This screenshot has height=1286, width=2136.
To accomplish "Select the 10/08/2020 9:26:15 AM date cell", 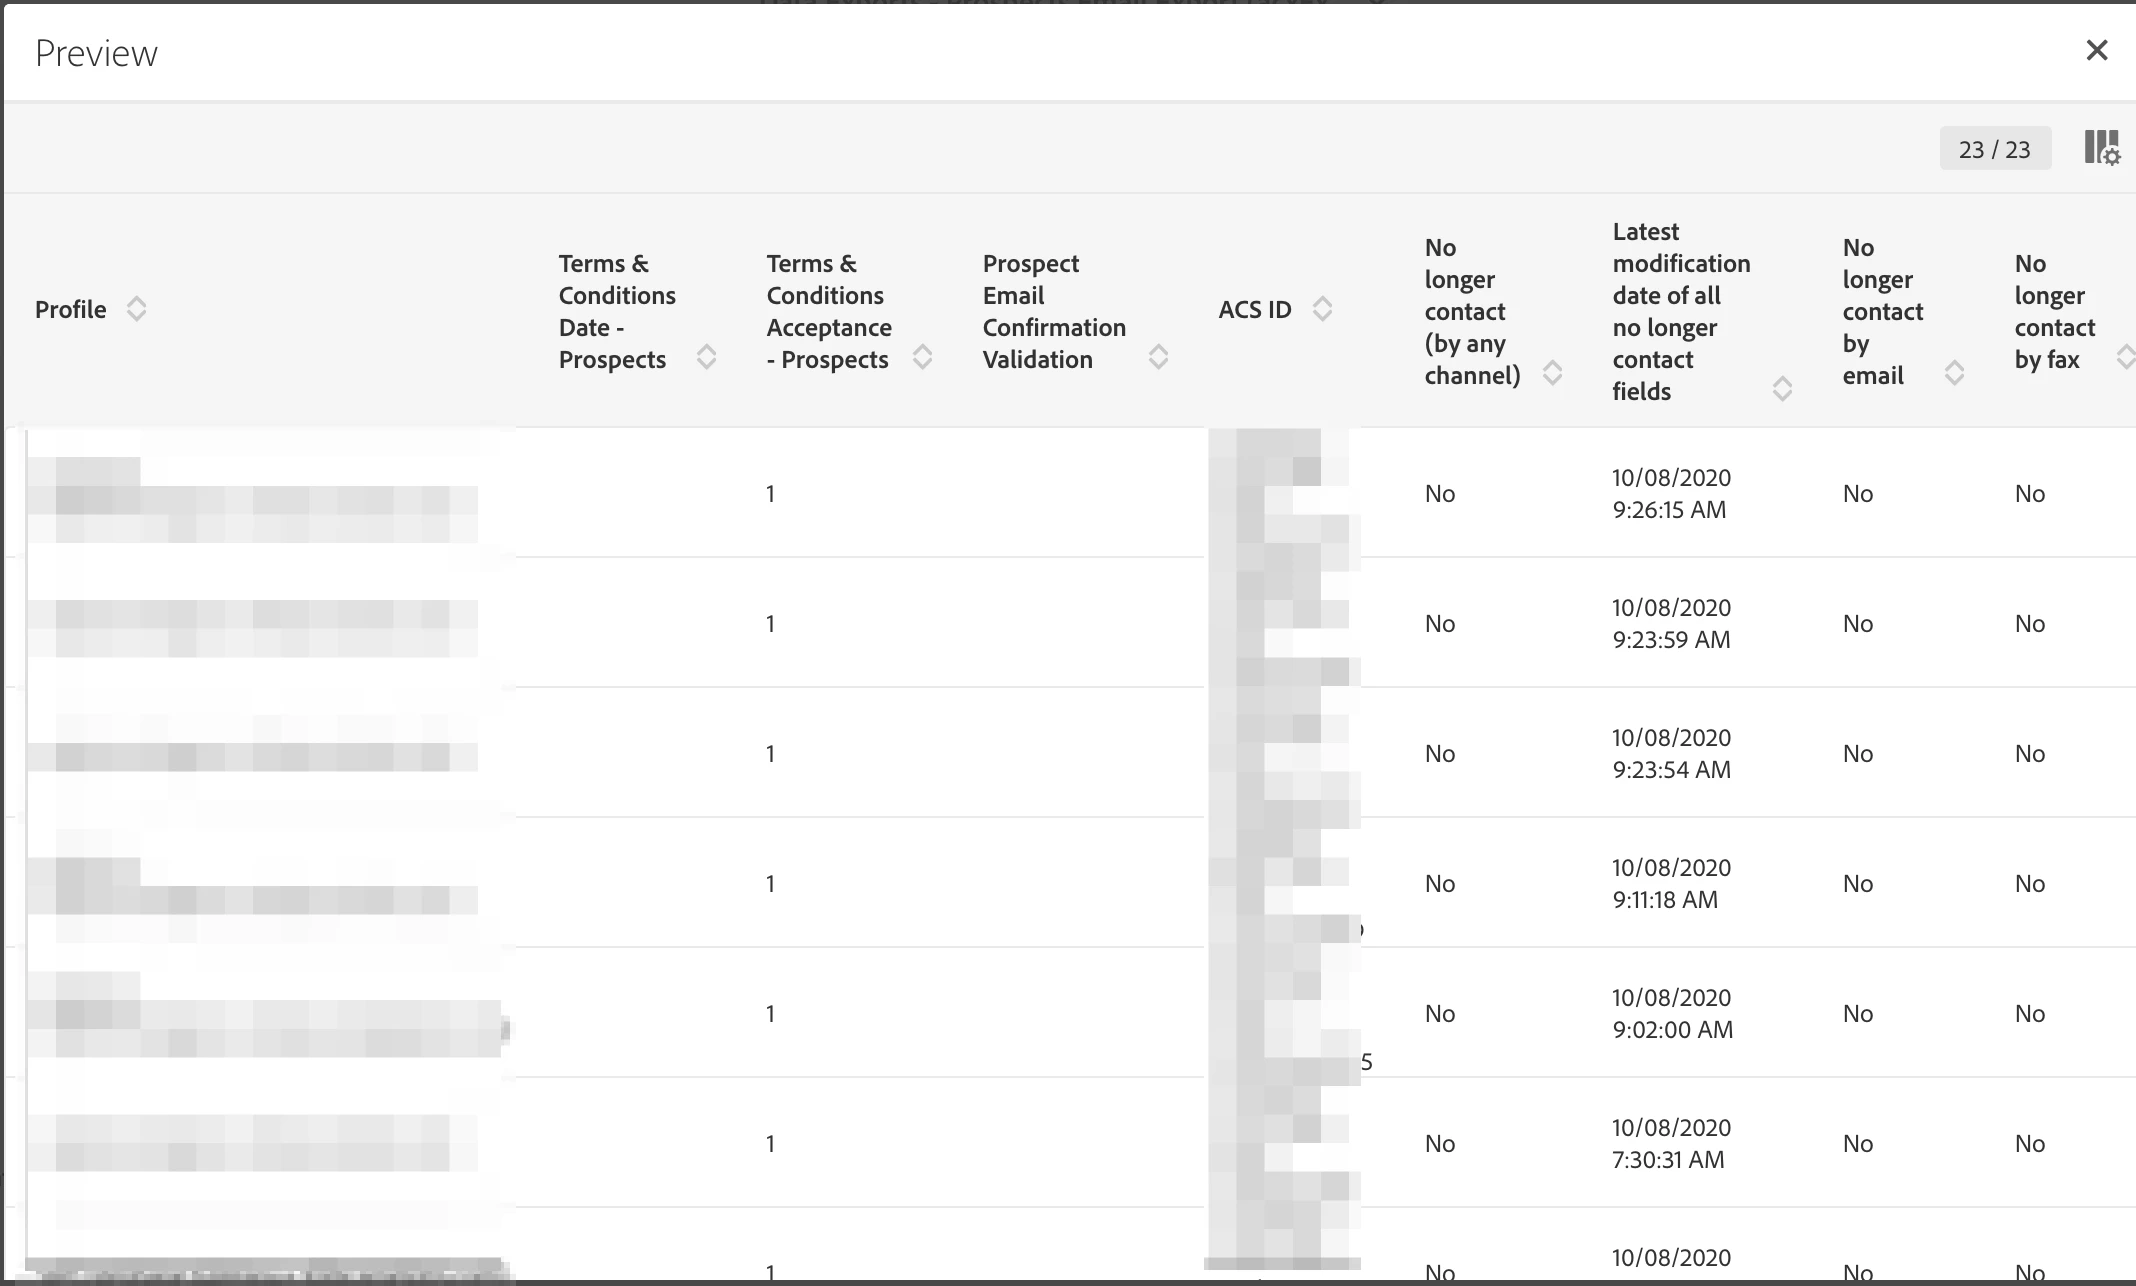I will pyautogui.click(x=1671, y=493).
